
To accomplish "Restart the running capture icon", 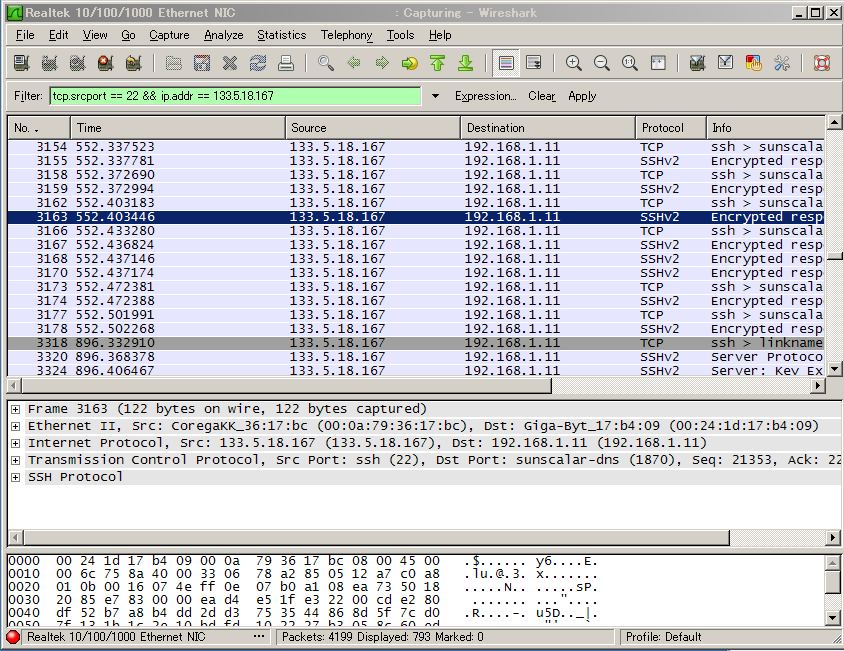I will [133, 63].
